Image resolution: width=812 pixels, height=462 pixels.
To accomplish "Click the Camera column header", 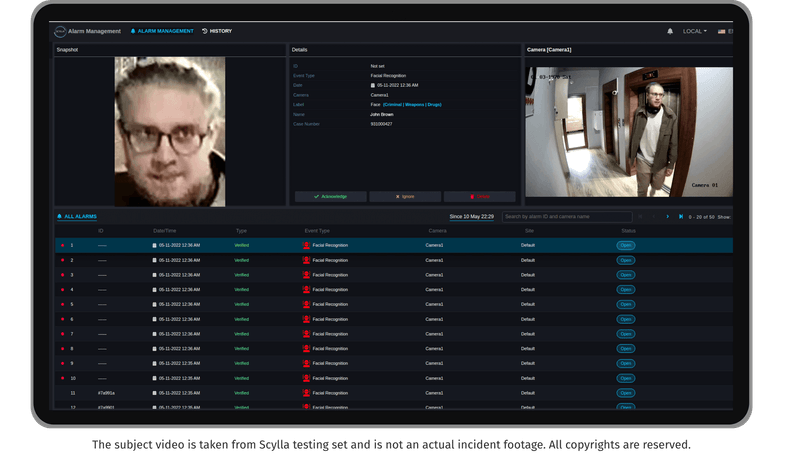I will click(x=438, y=231).
